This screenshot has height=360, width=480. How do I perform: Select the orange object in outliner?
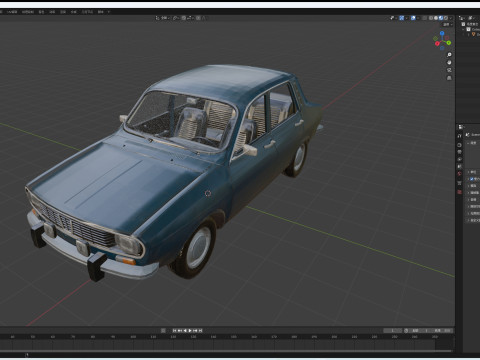click(473, 34)
